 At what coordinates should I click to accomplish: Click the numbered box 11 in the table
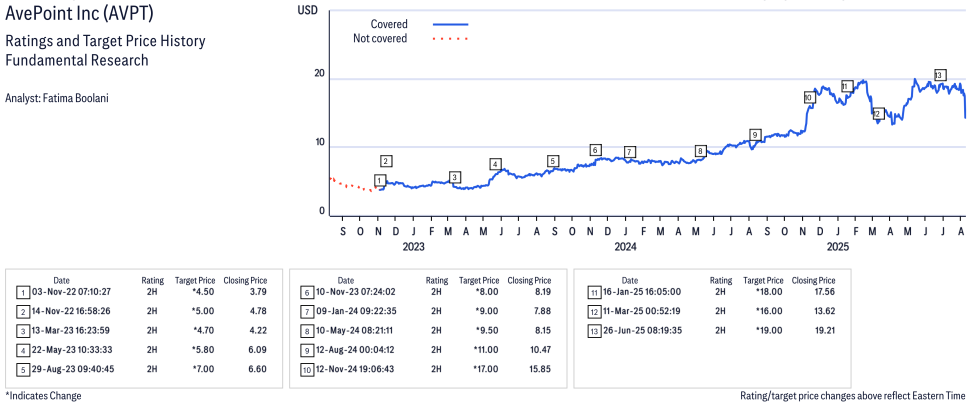tap(593, 292)
